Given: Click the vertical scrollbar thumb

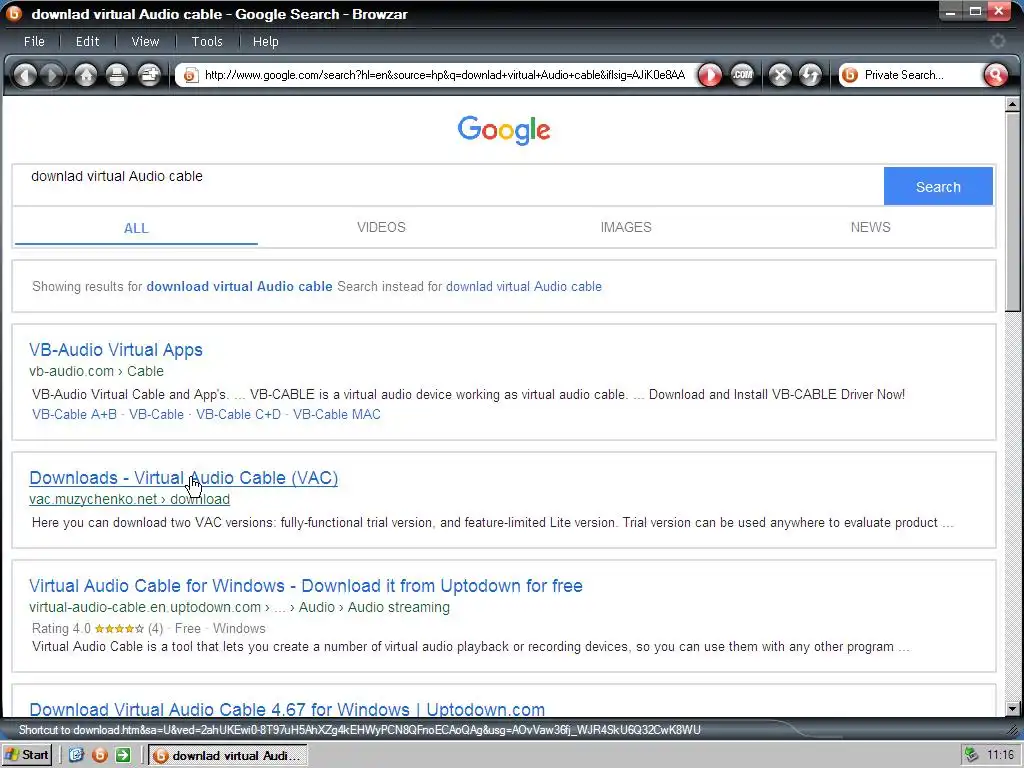Looking at the screenshot, I should tap(1012, 212).
